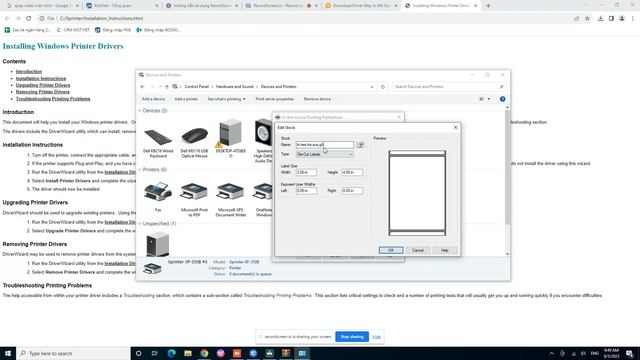Click the Search Devices and Printers box

(x=448, y=87)
